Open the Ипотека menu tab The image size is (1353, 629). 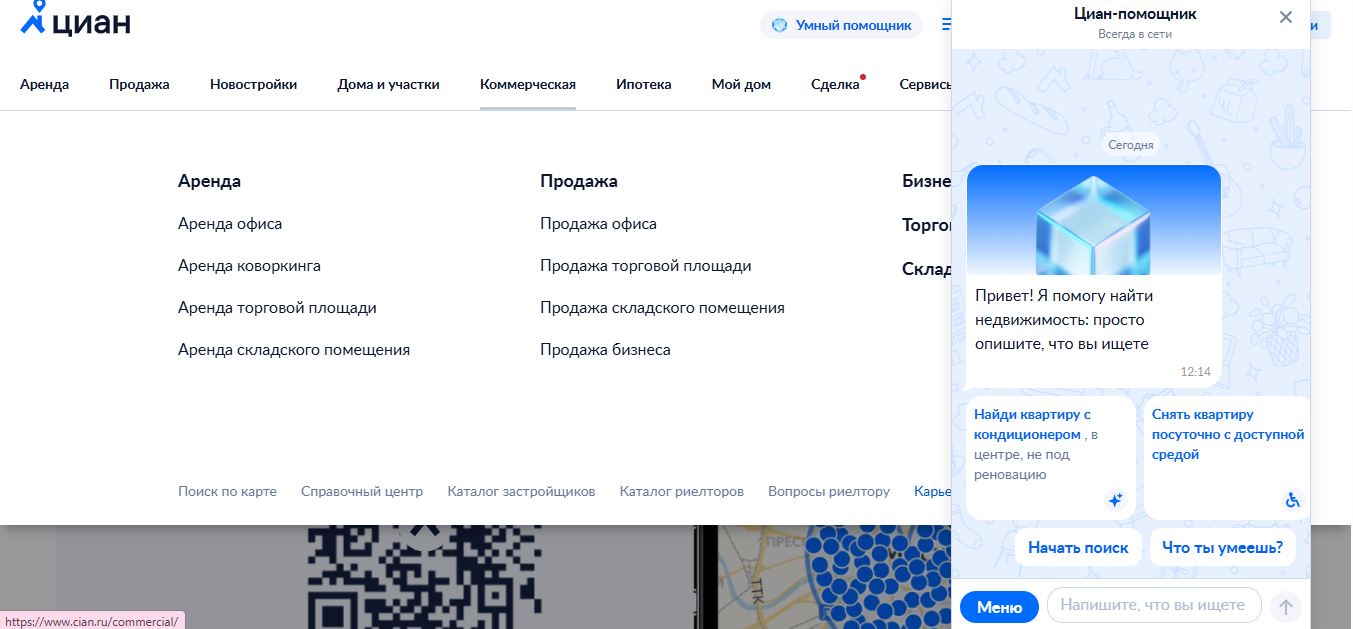(644, 85)
